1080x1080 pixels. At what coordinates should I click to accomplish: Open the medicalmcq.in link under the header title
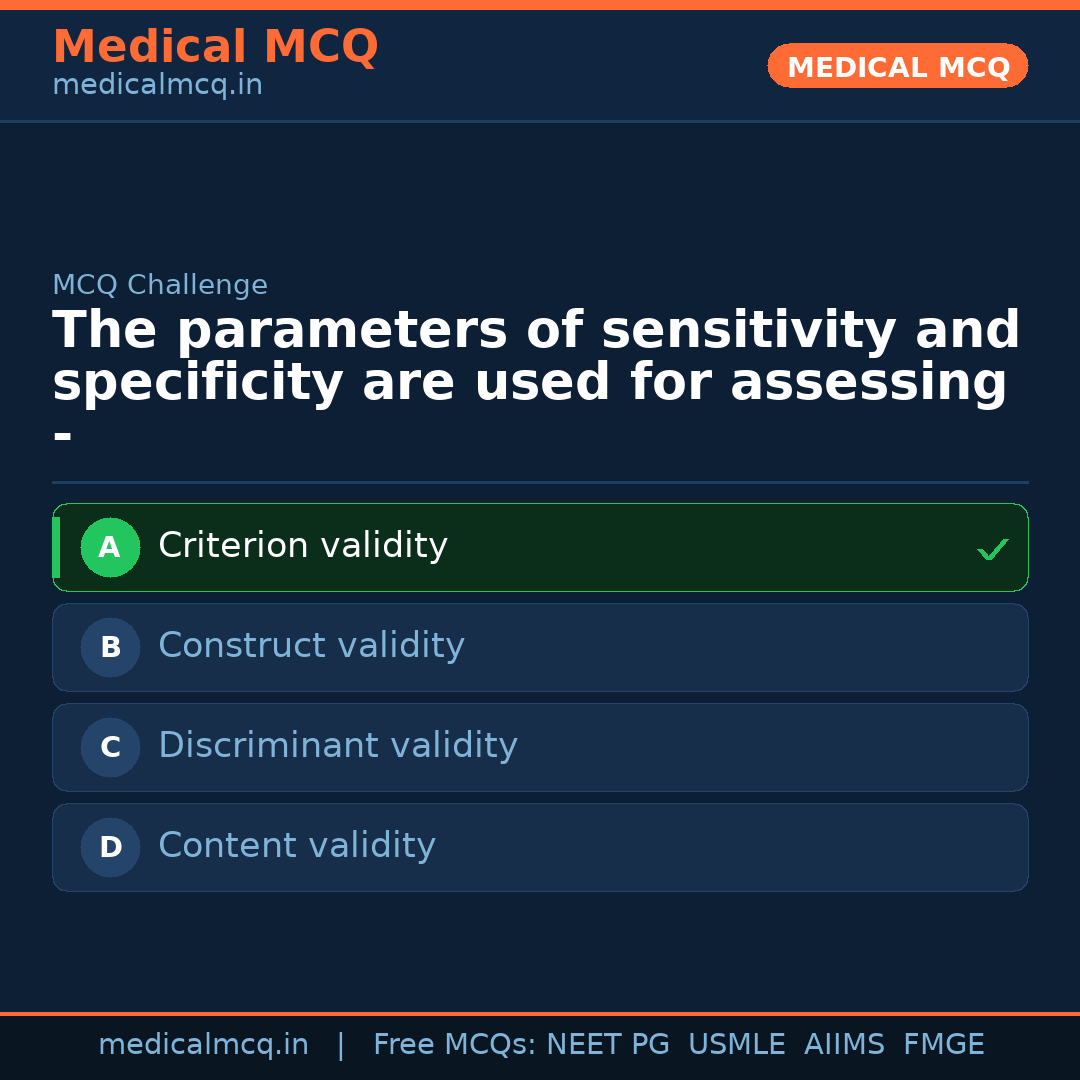(157, 86)
